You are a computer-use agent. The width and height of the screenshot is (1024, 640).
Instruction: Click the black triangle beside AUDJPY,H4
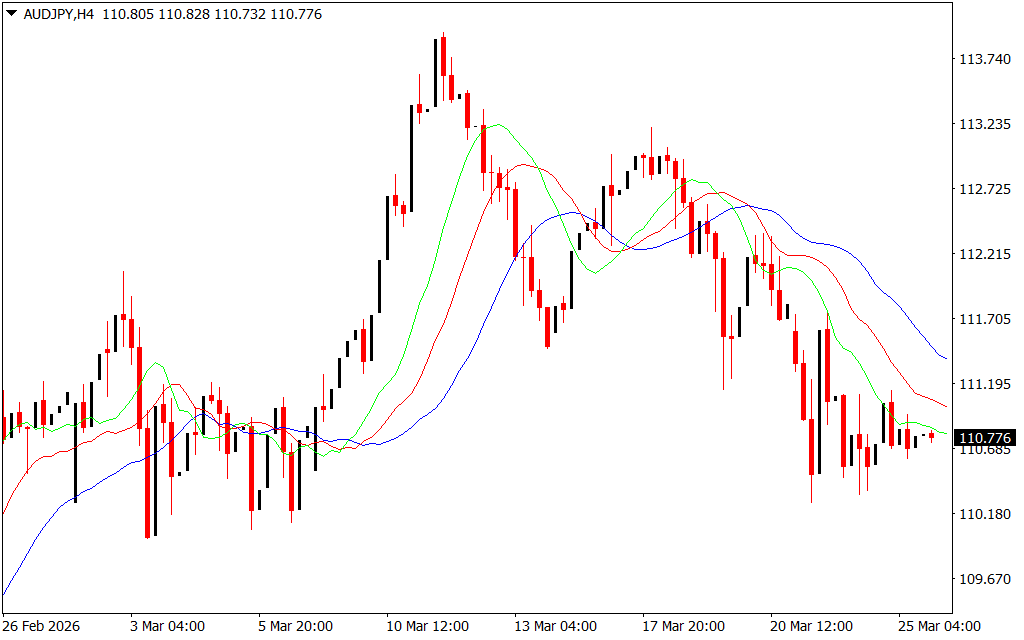[11, 15]
